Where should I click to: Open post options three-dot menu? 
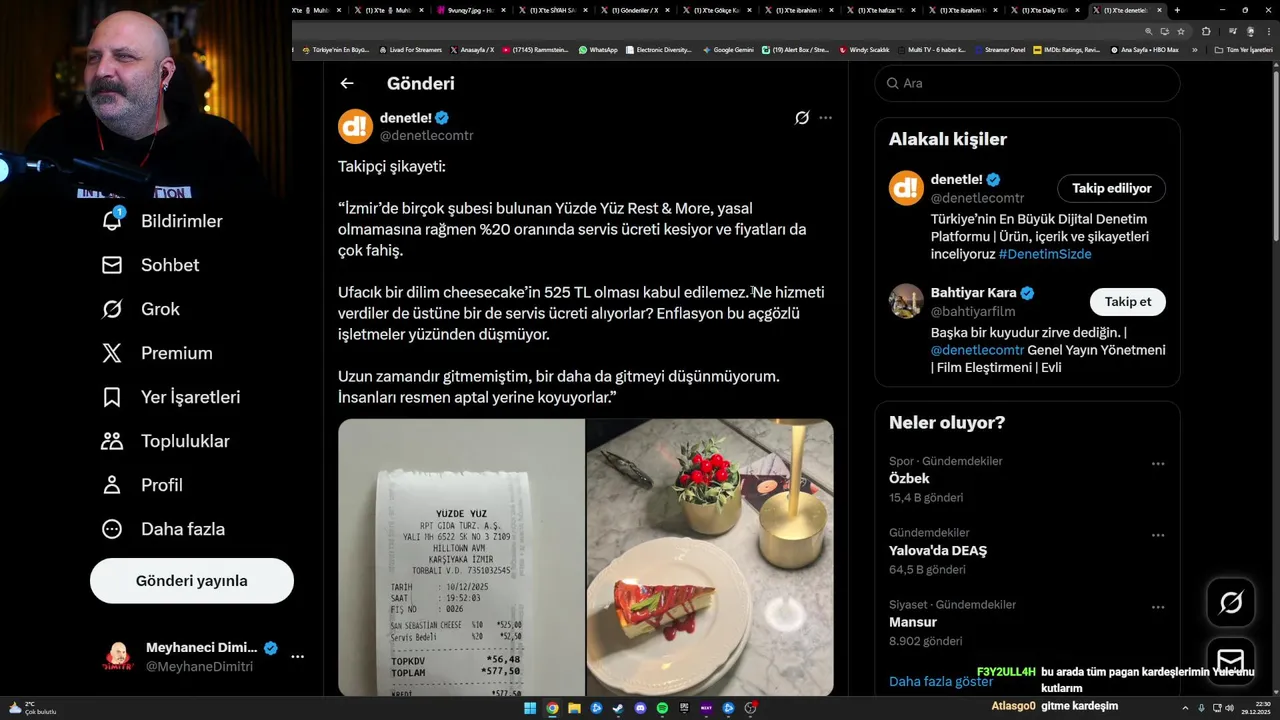pos(825,118)
